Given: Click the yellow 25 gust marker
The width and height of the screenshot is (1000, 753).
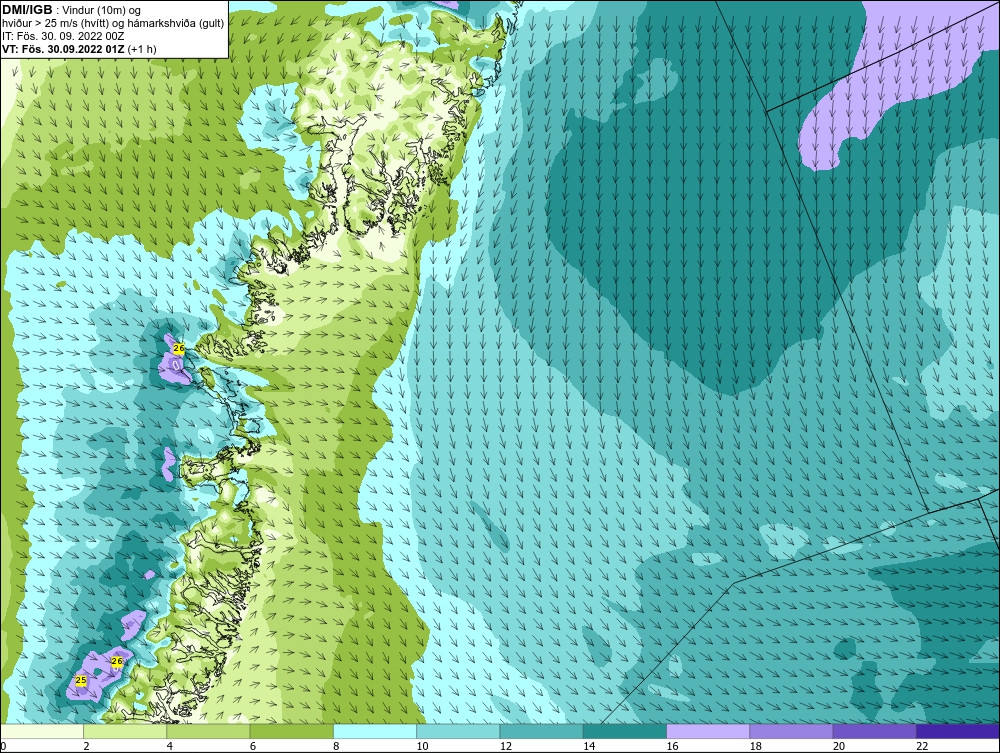Looking at the screenshot, I should coord(81,680).
